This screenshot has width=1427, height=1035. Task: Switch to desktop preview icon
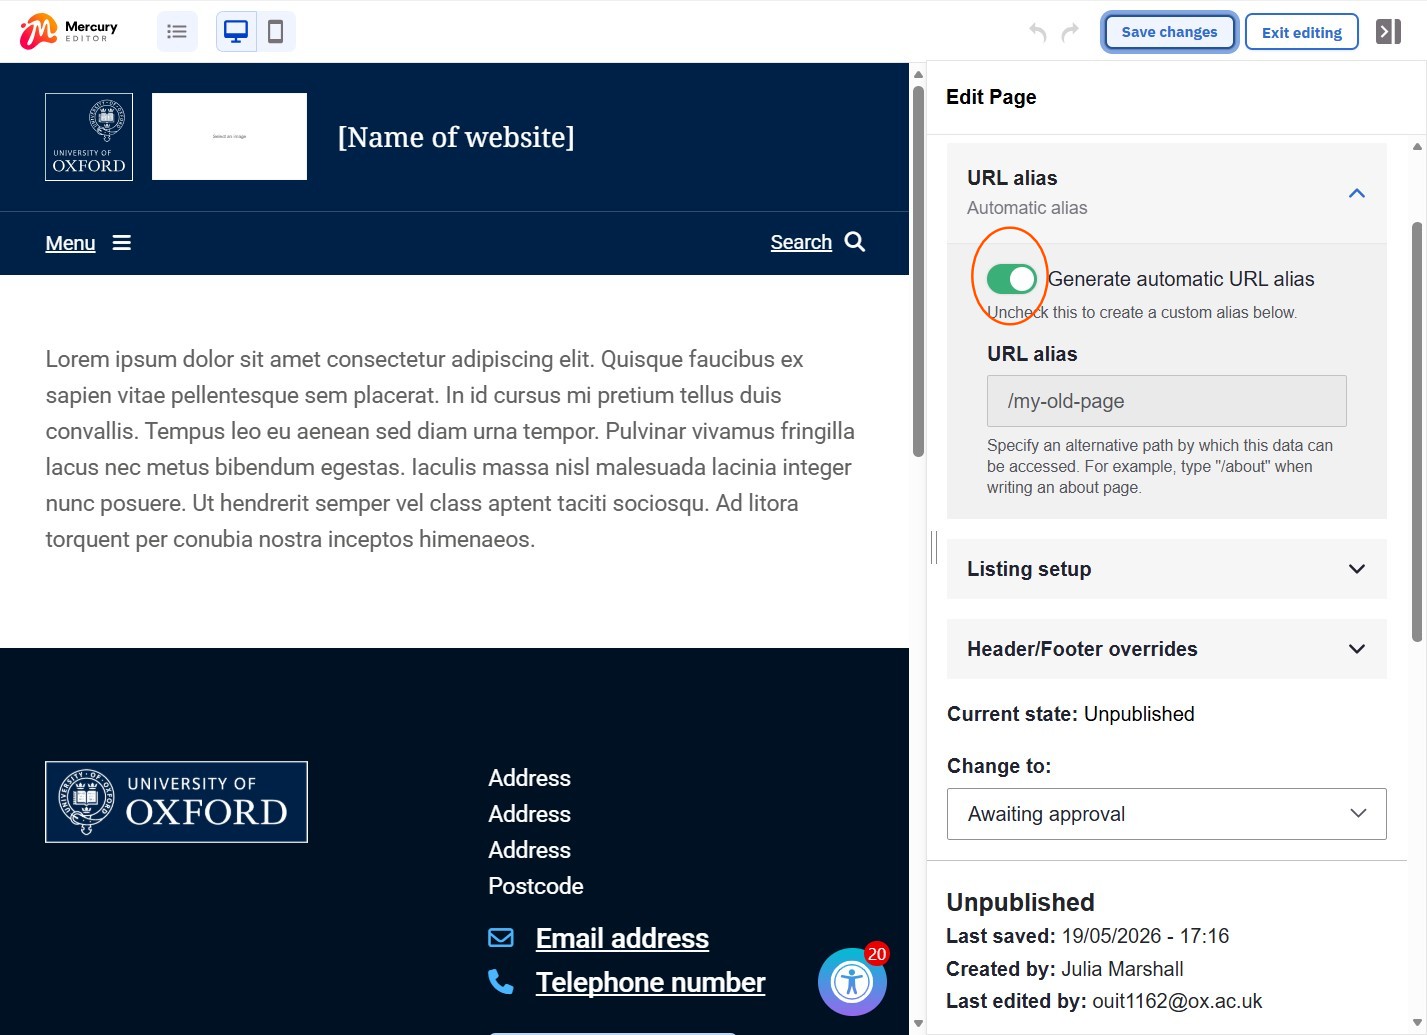(x=236, y=32)
